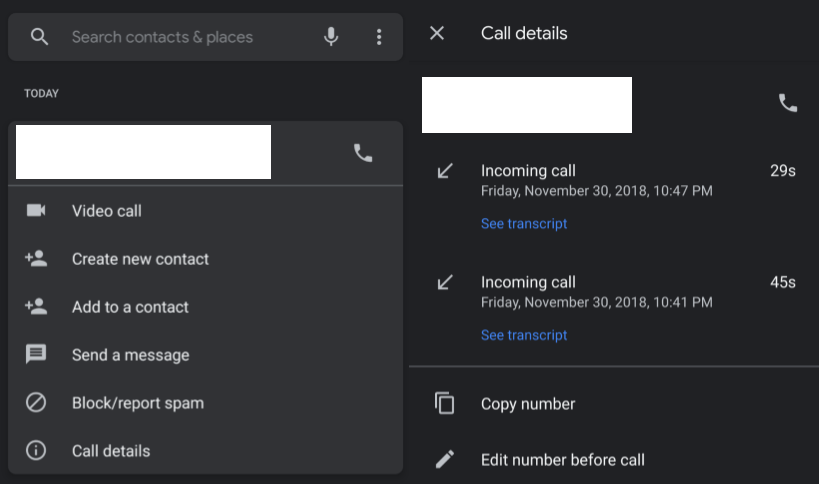
Task: Click phone icon in Call details panel
Action: pyautogui.click(x=788, y=103)
